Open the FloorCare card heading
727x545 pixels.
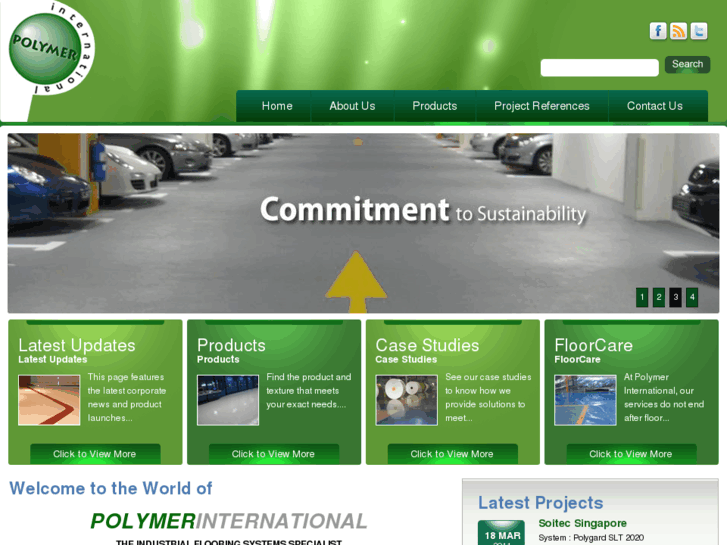[x=593, y=346]
